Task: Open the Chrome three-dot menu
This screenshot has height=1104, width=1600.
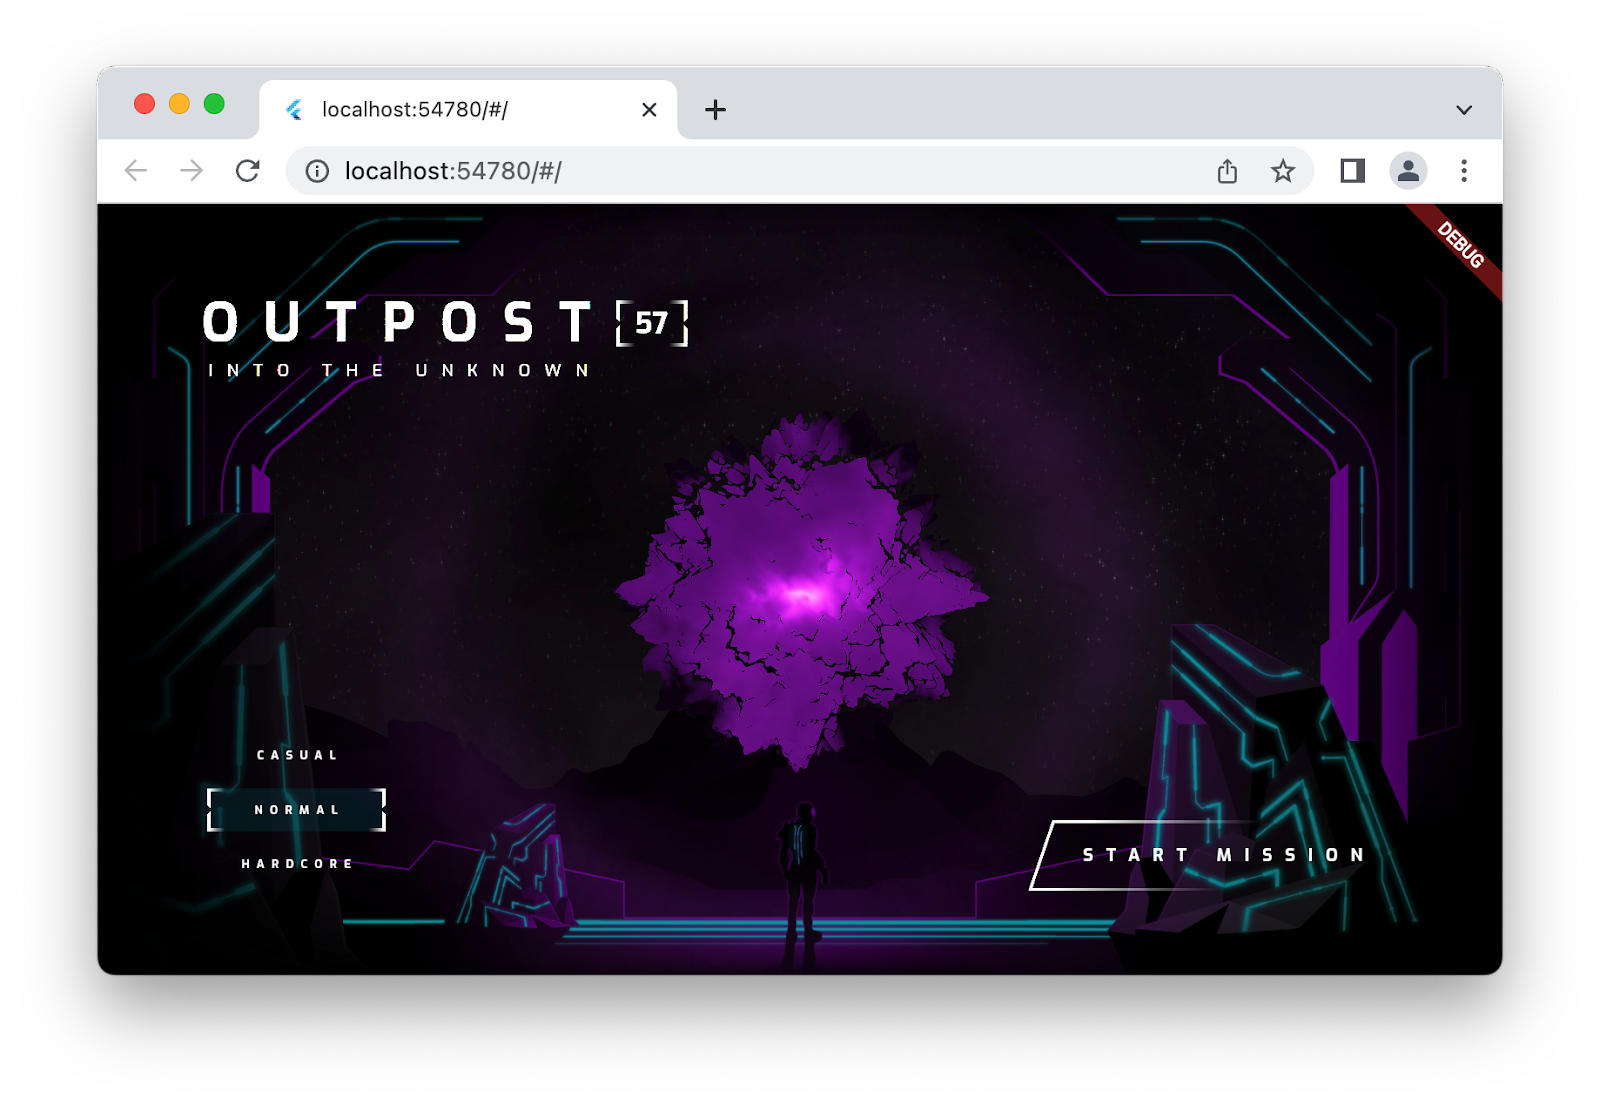Action: click(x=1464, y=170)
